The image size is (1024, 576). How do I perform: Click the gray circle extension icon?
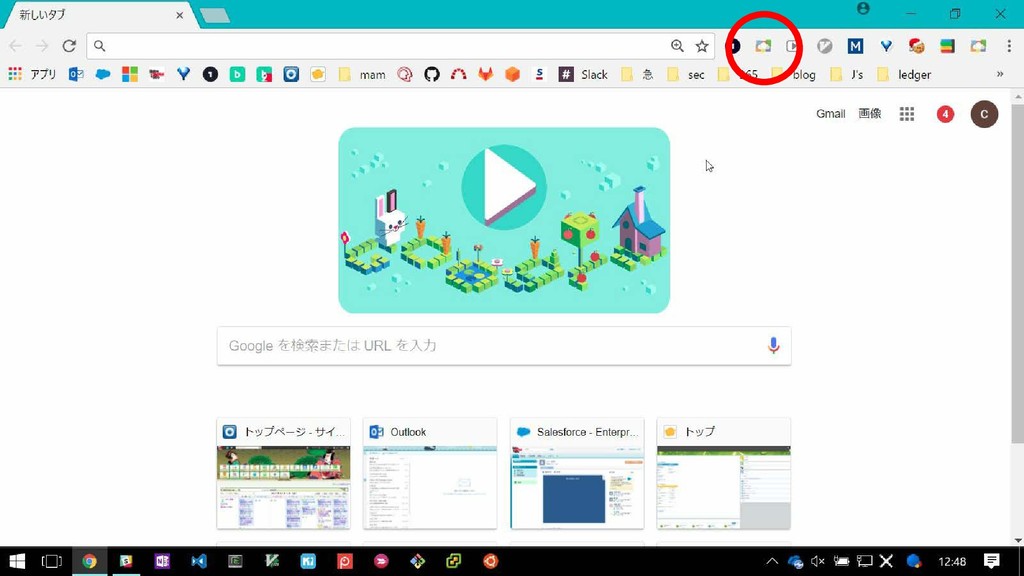click(825, 46)
